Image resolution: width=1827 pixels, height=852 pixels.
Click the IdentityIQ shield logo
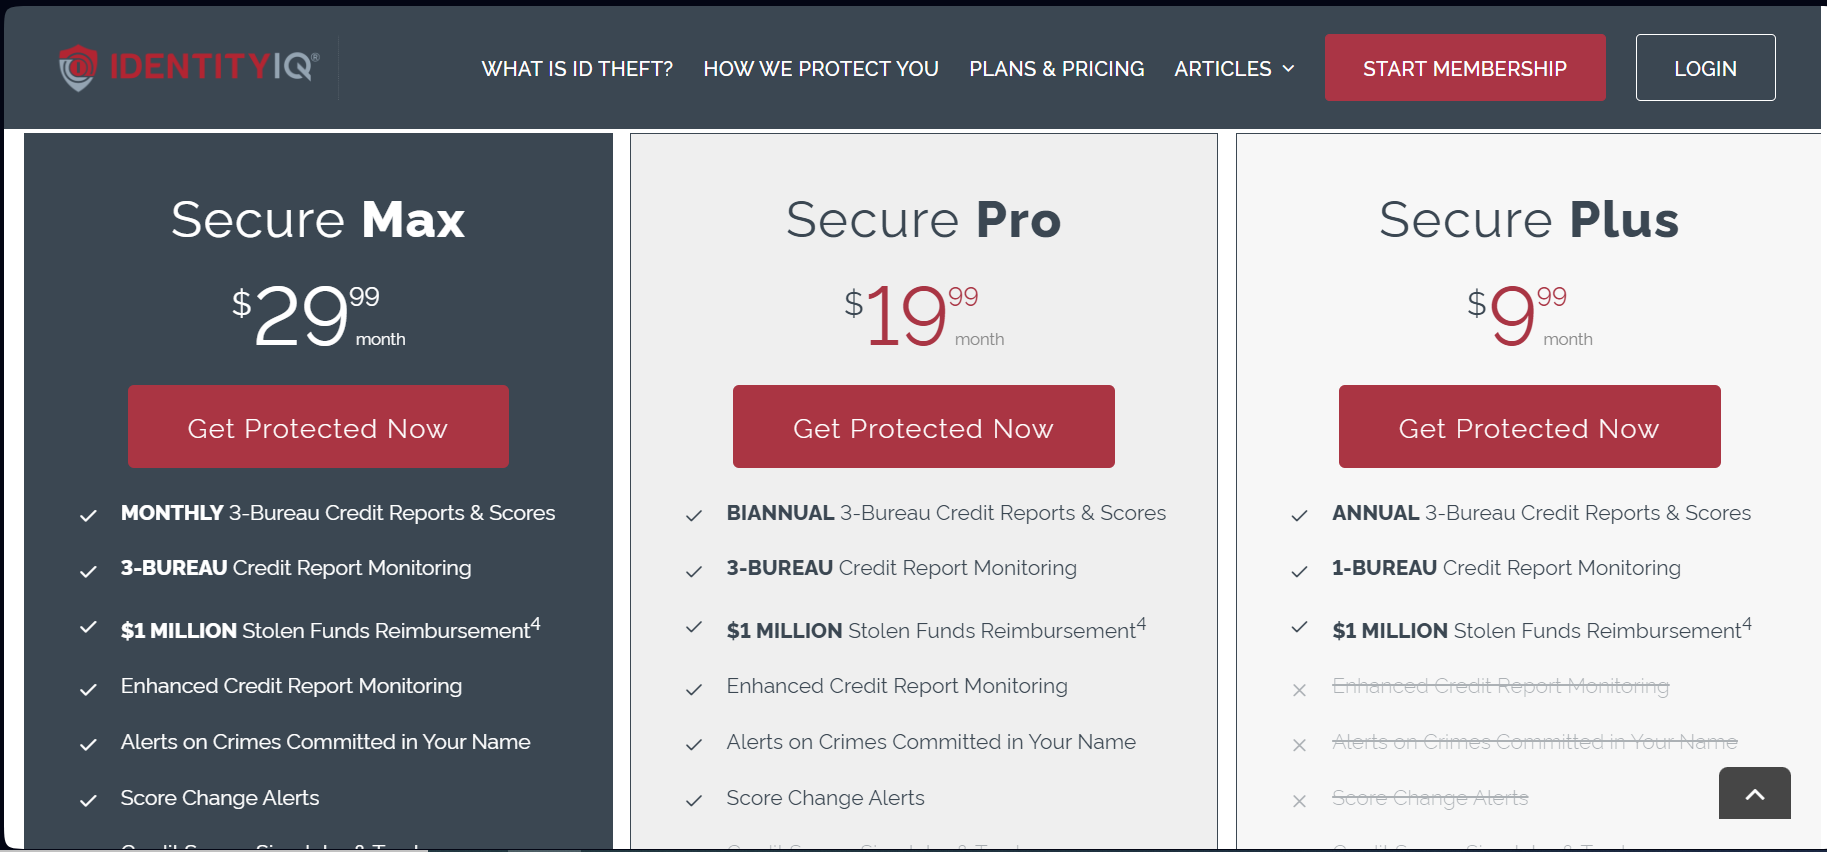pyautogui.click(x=78, y=67)
